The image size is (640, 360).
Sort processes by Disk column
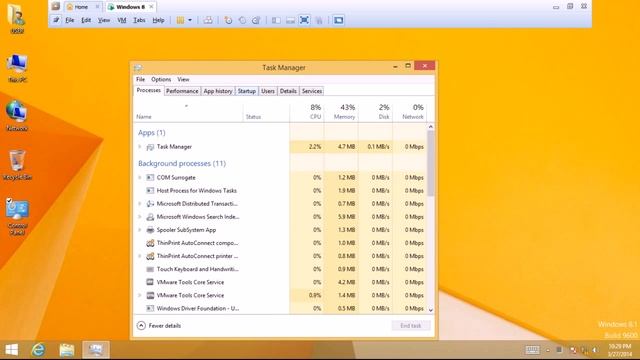tap(376, 112)
